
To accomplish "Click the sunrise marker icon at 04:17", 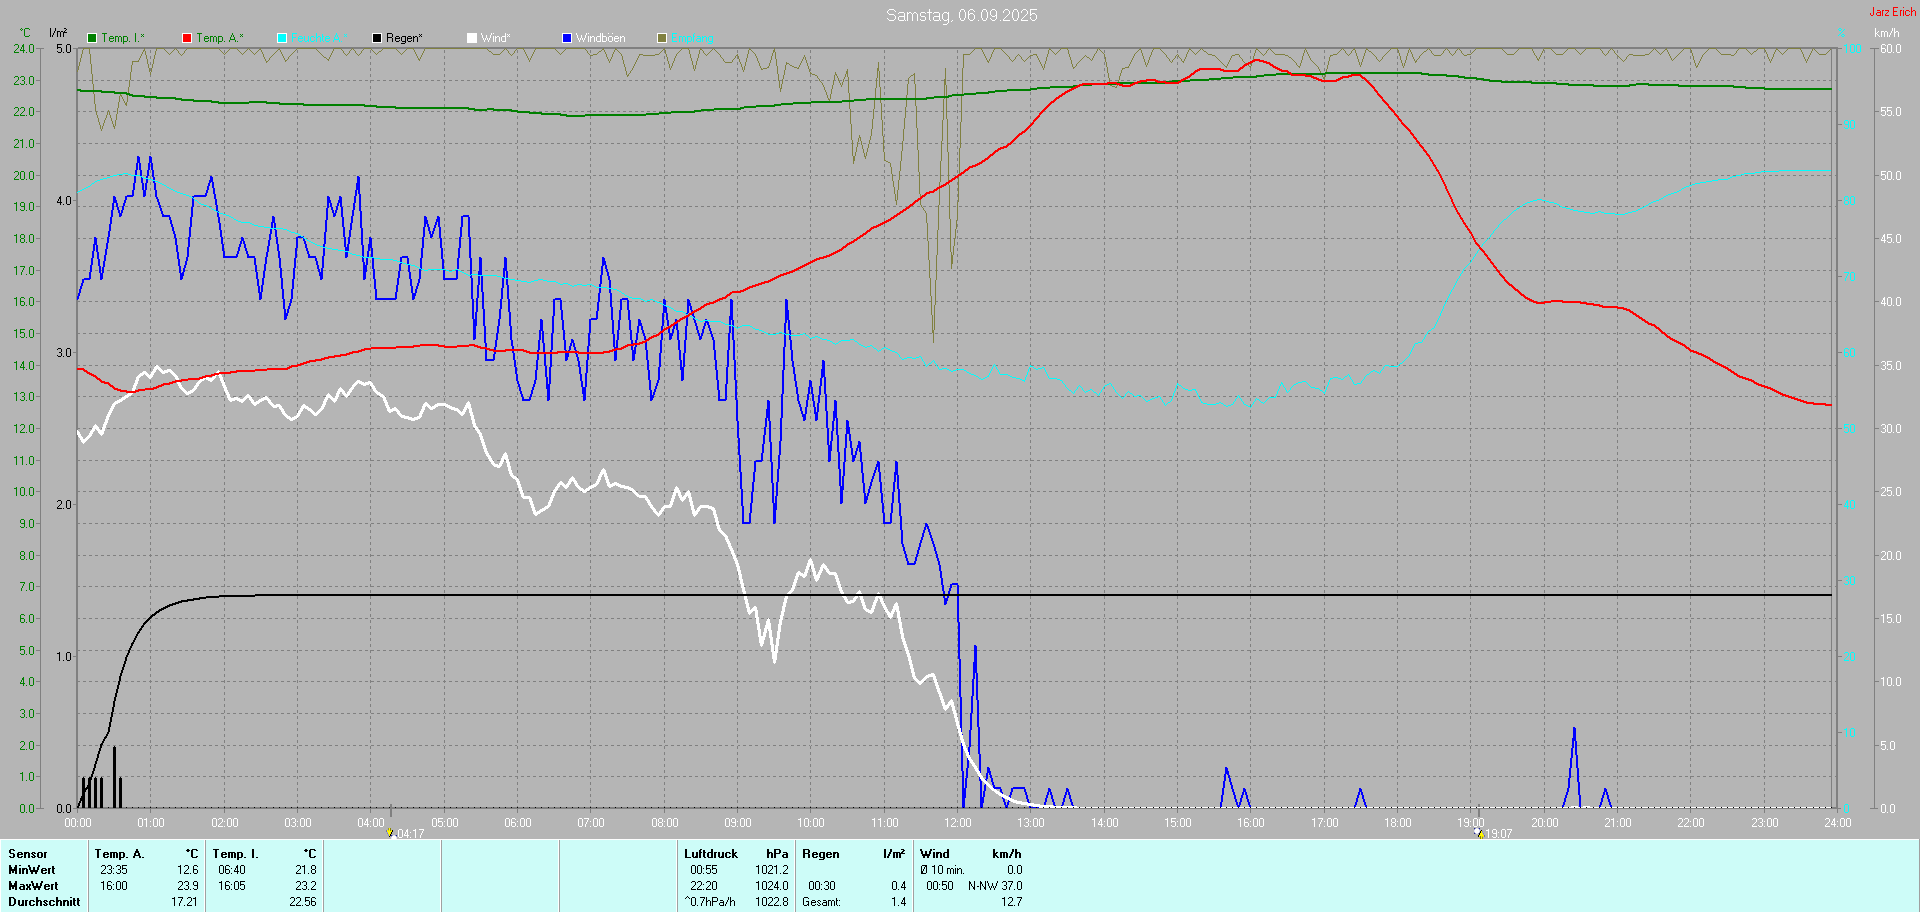I will [x=391, y=832].
